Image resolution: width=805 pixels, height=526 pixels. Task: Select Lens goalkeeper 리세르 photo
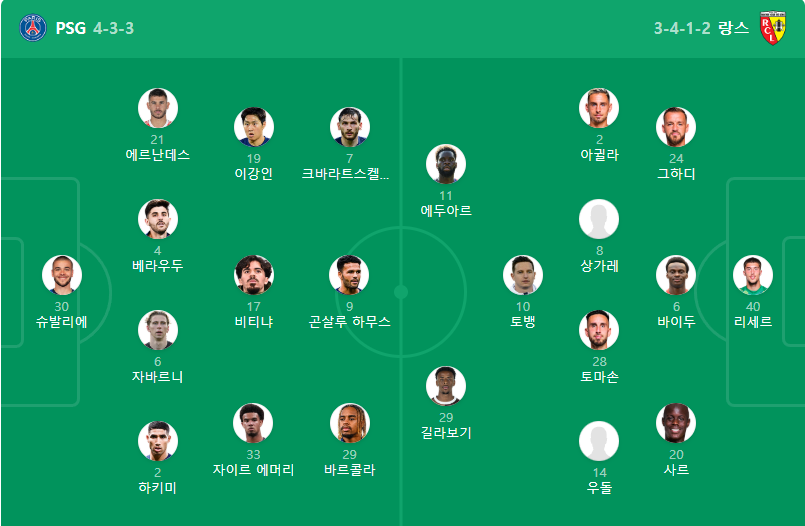click(x=753, y=275)
